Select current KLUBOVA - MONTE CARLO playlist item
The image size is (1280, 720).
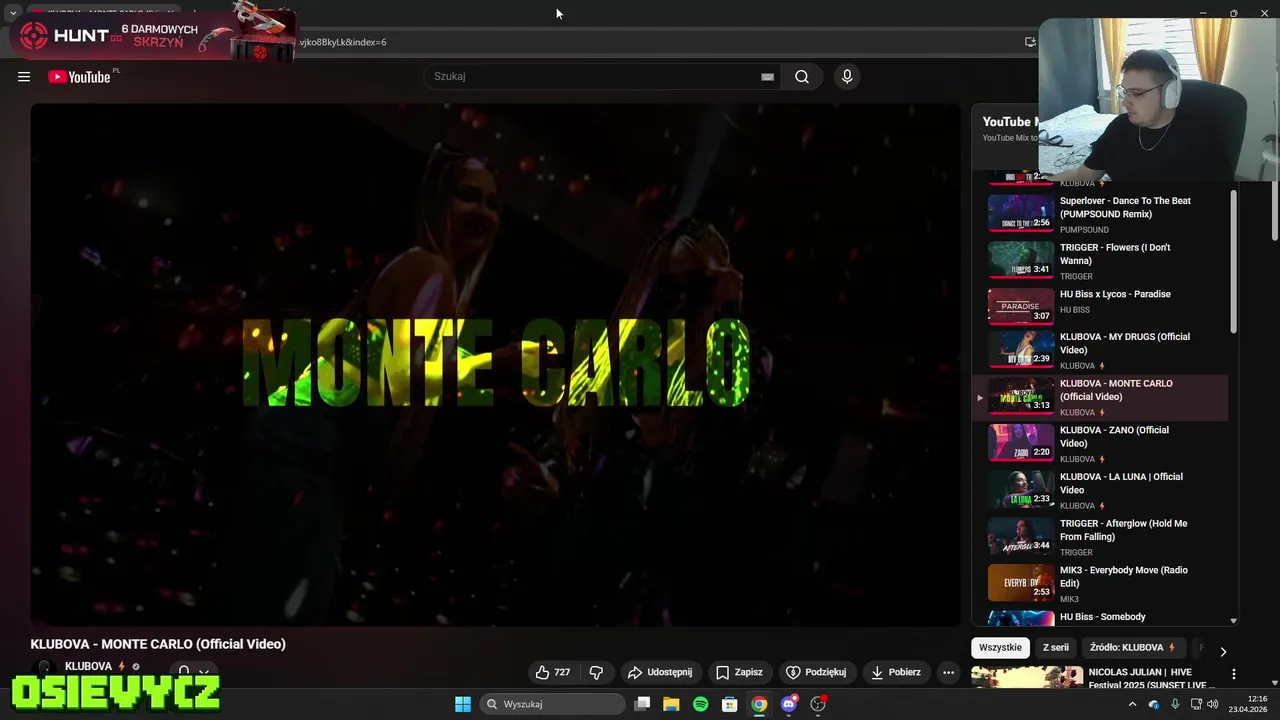tap(1100, 398)
